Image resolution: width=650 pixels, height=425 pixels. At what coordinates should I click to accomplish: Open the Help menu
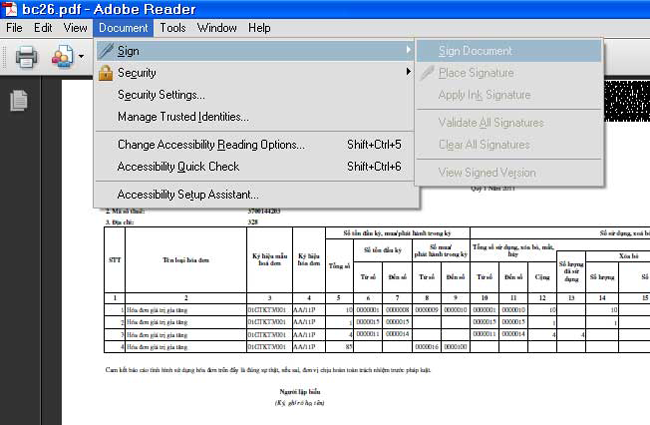tap(259, 28)
